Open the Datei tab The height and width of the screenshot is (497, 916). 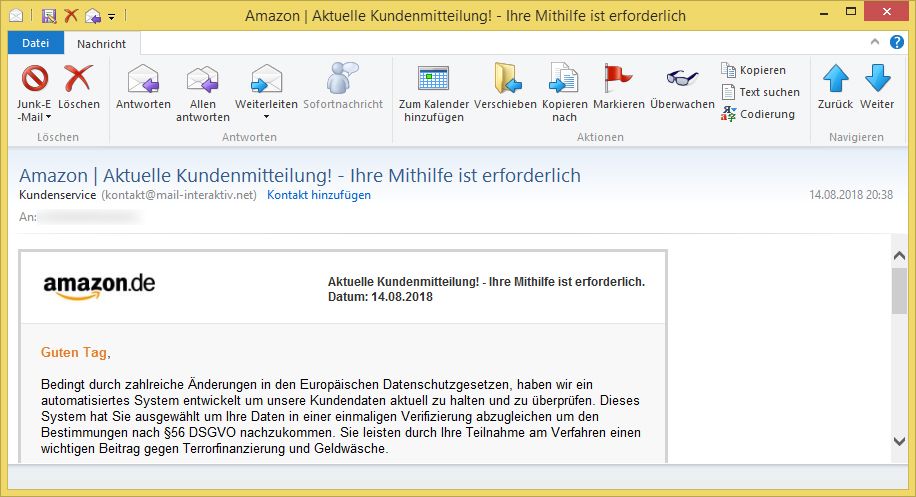point(36,43)
